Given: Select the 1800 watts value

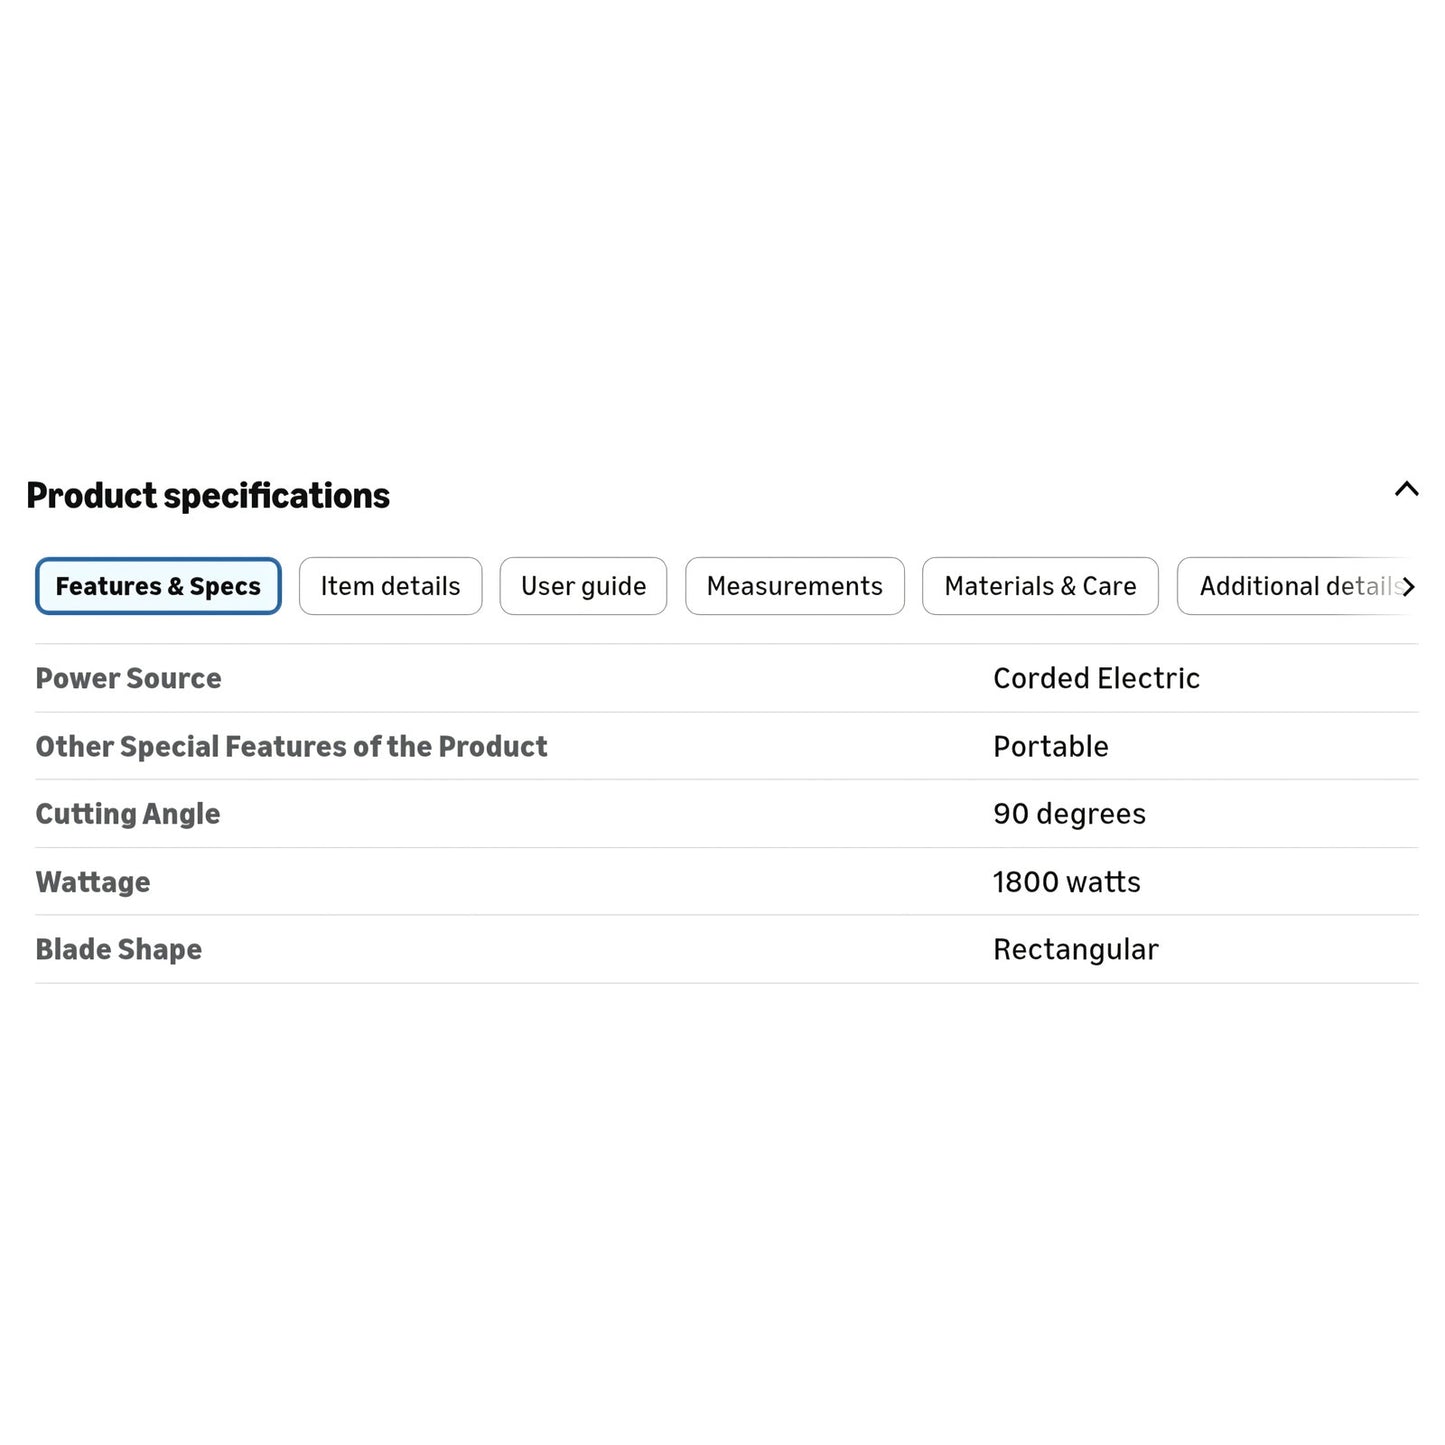Looking at the screenshot, I should (1067, 882).
